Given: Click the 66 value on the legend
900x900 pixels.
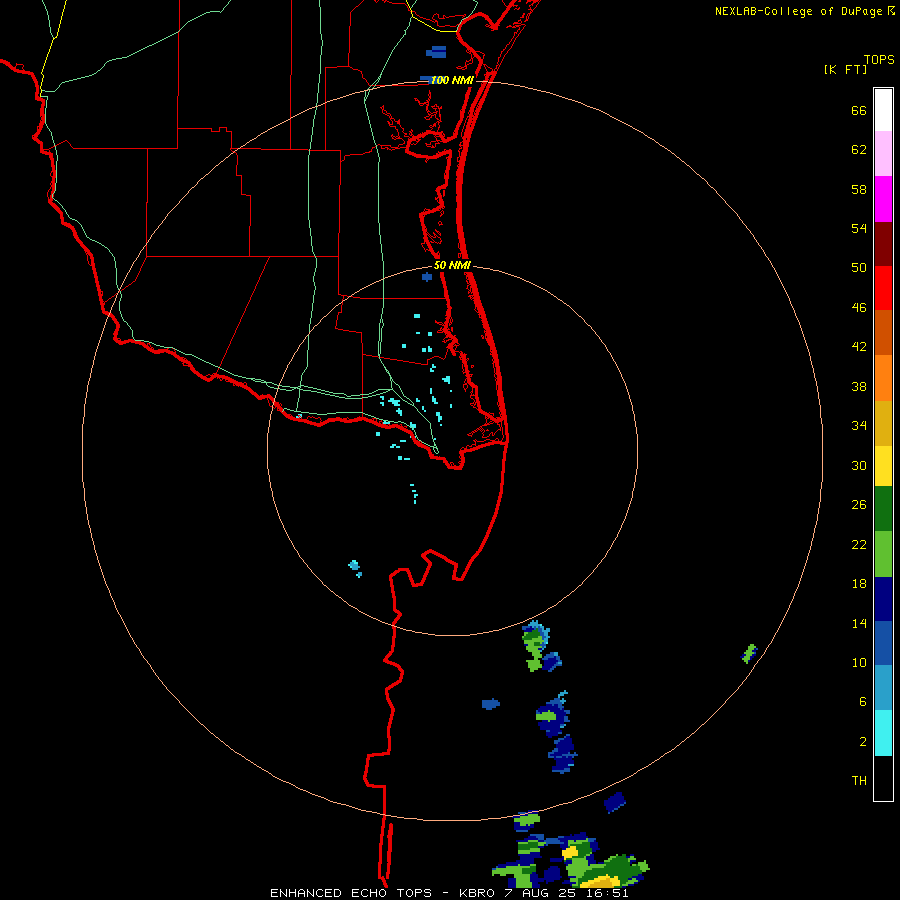Looking at the screenshot, I should click(859, 111).
